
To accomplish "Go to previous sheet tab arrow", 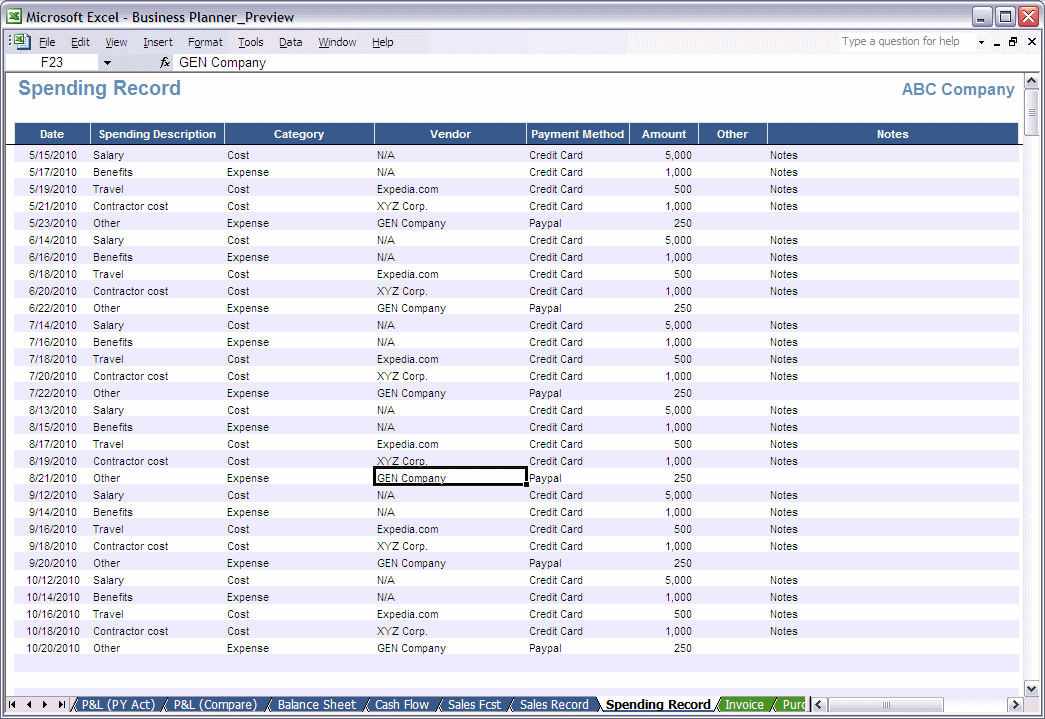I will coord(29,704).
